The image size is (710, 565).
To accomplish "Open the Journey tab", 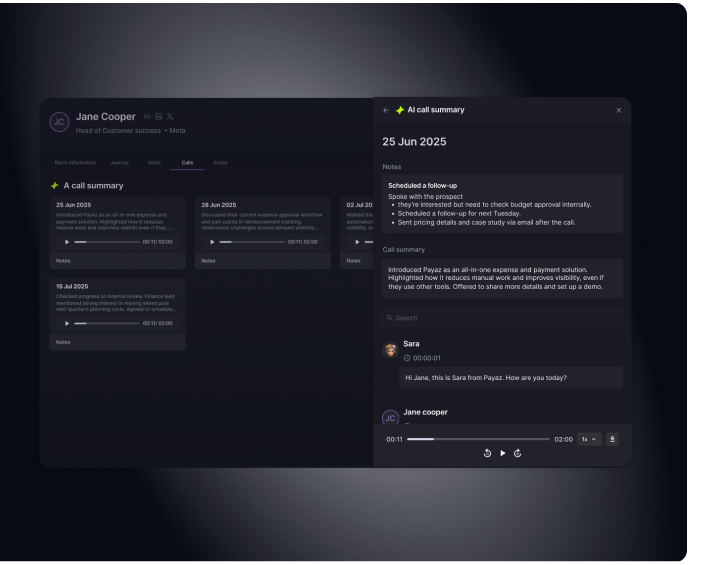I will click(x=119, y=162).
